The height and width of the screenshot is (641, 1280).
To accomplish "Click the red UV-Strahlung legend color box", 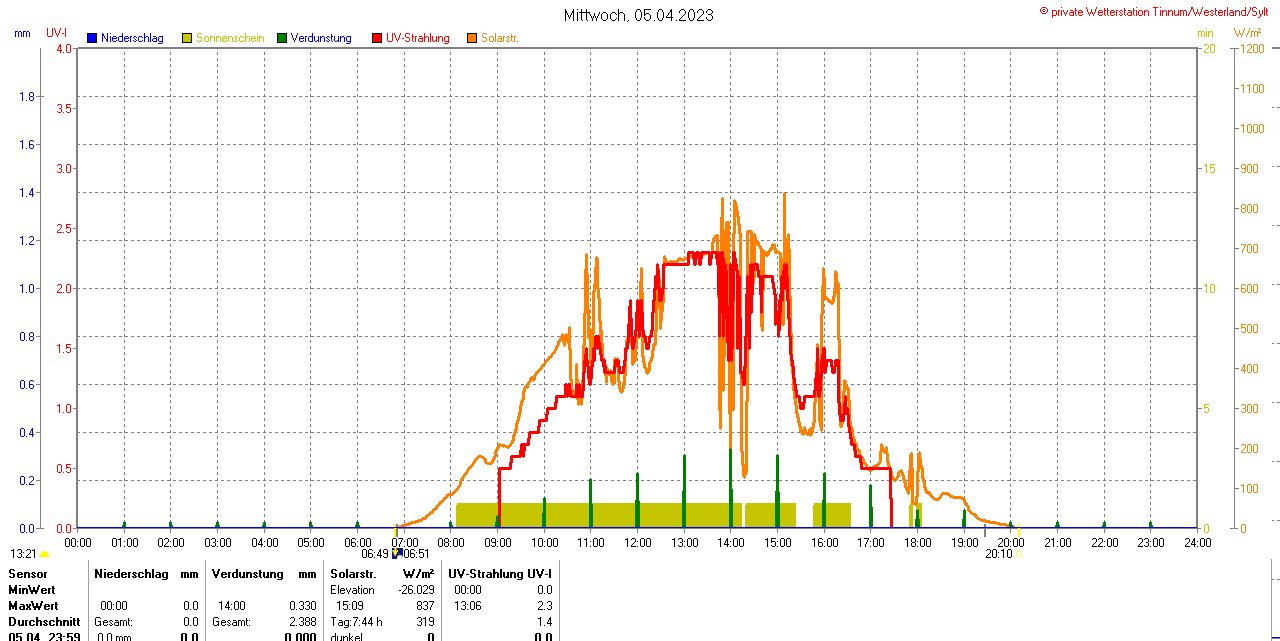I will point(377,38).
